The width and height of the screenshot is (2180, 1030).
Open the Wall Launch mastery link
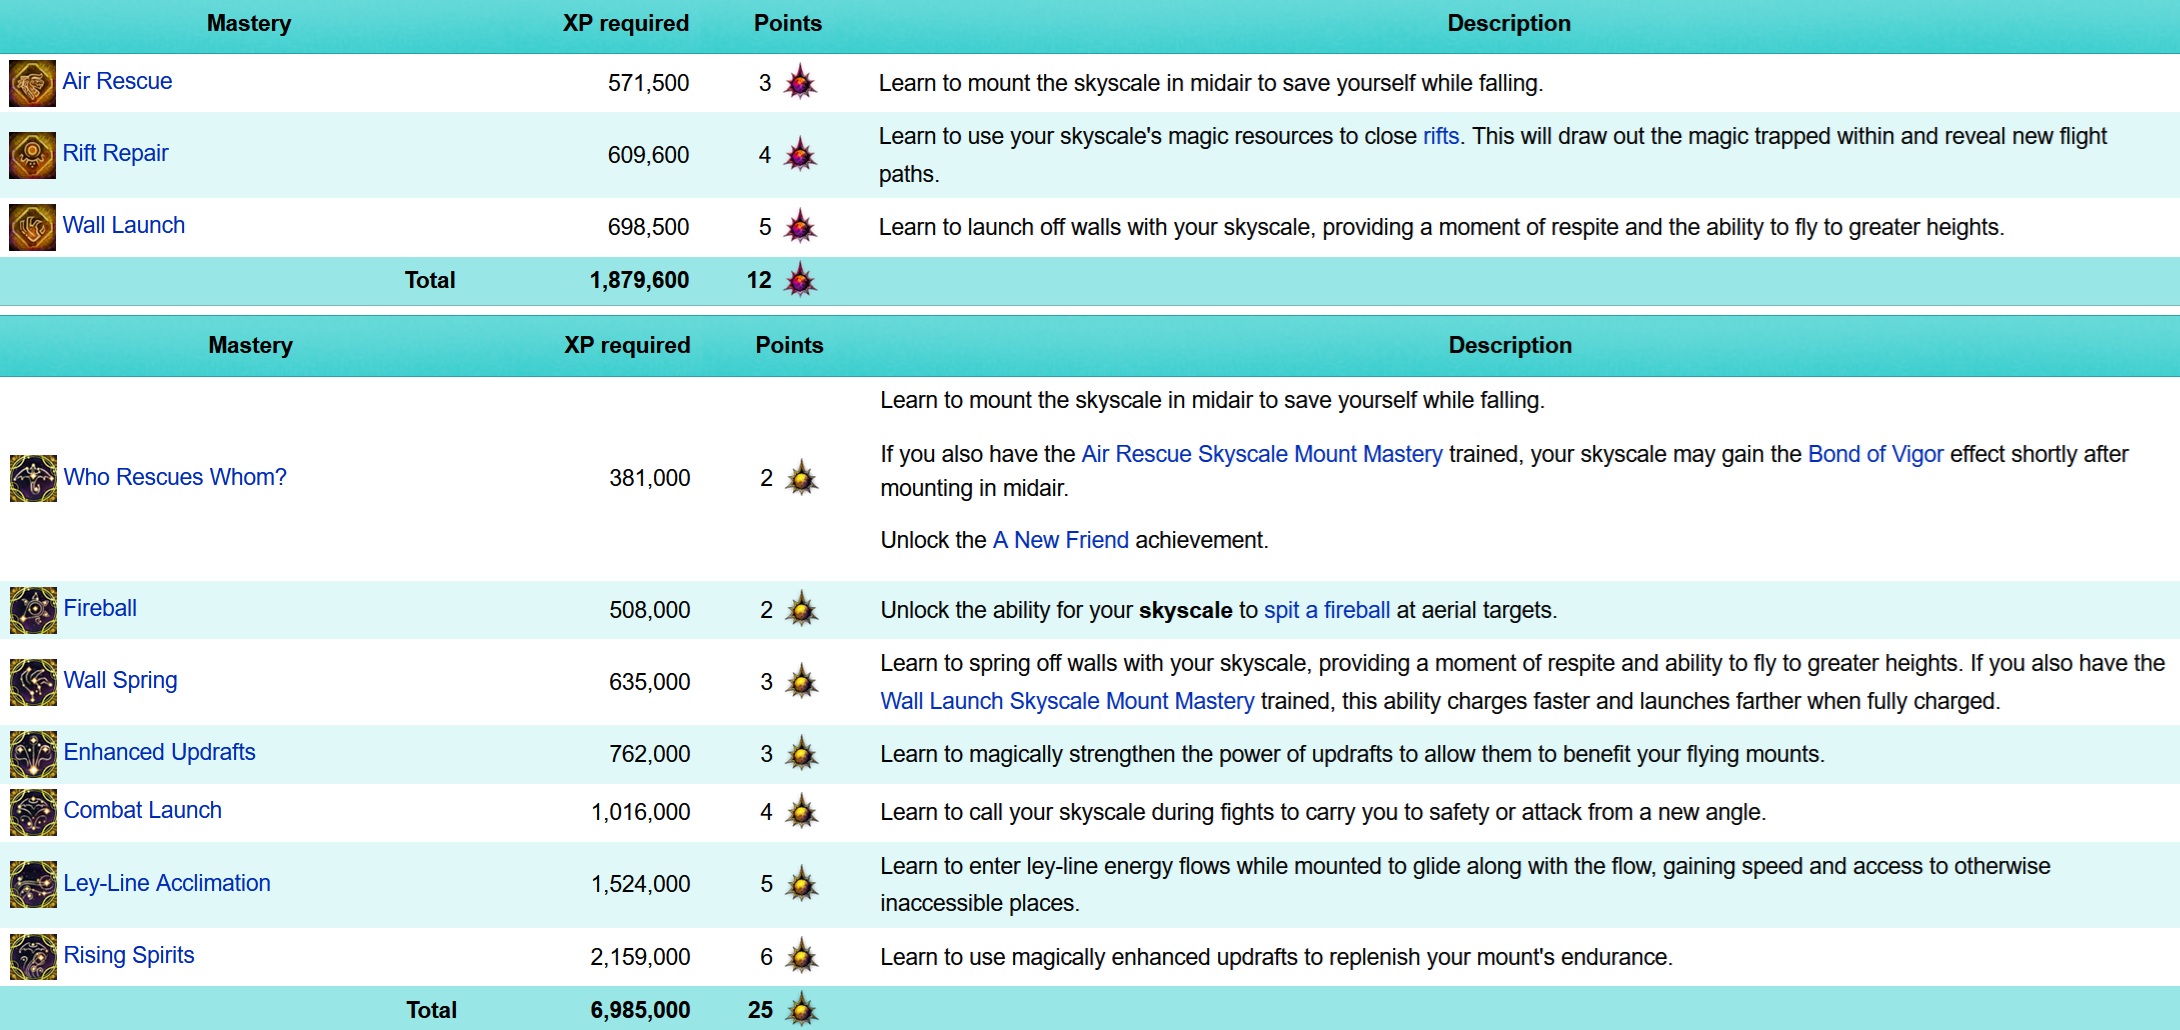click(x=124, y=225)
